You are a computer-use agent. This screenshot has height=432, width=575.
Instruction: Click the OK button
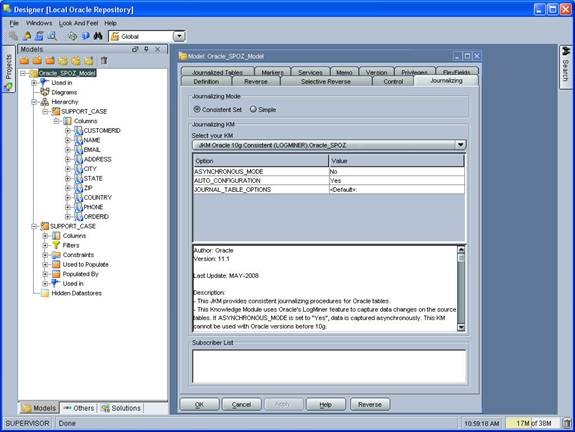coord(199,404)
